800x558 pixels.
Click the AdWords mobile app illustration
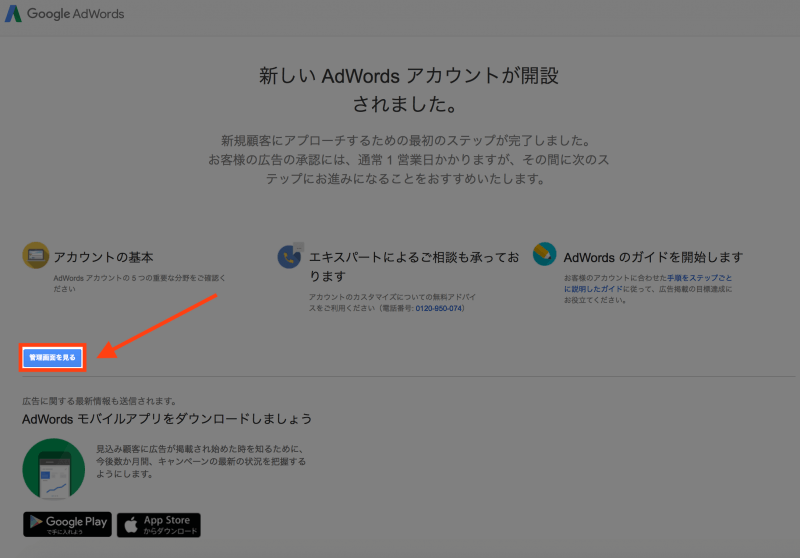pos(54,469)
